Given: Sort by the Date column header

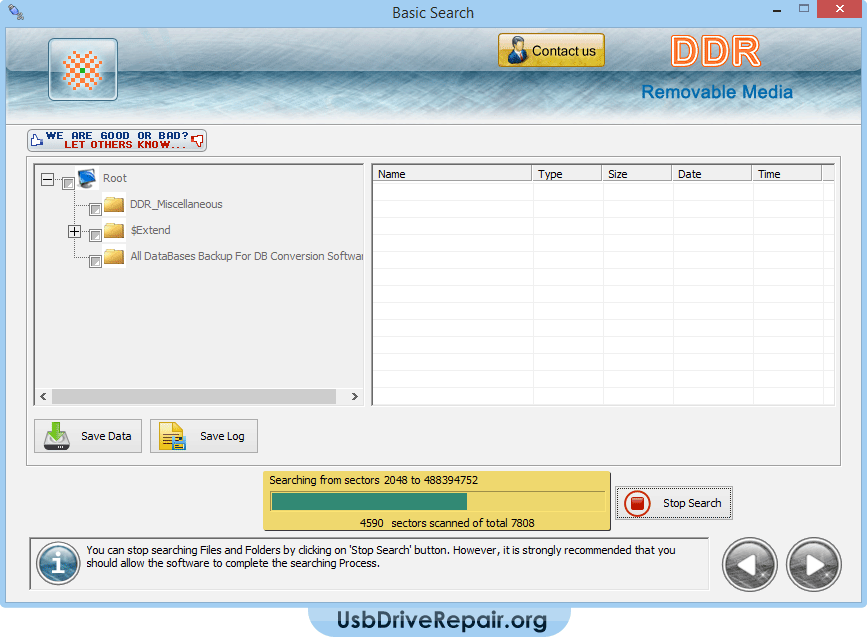Looking at the screenshot, I should 712,174.
